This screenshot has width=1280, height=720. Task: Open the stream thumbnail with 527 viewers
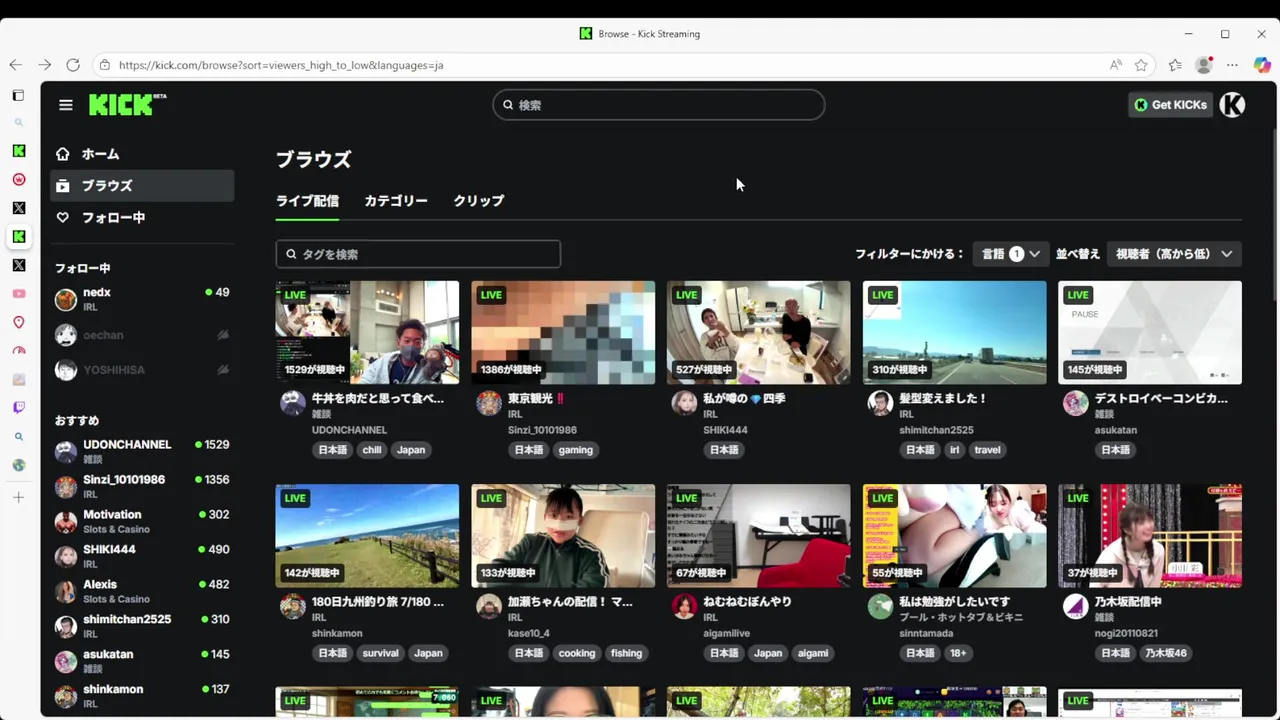click(x=759, y=332)
